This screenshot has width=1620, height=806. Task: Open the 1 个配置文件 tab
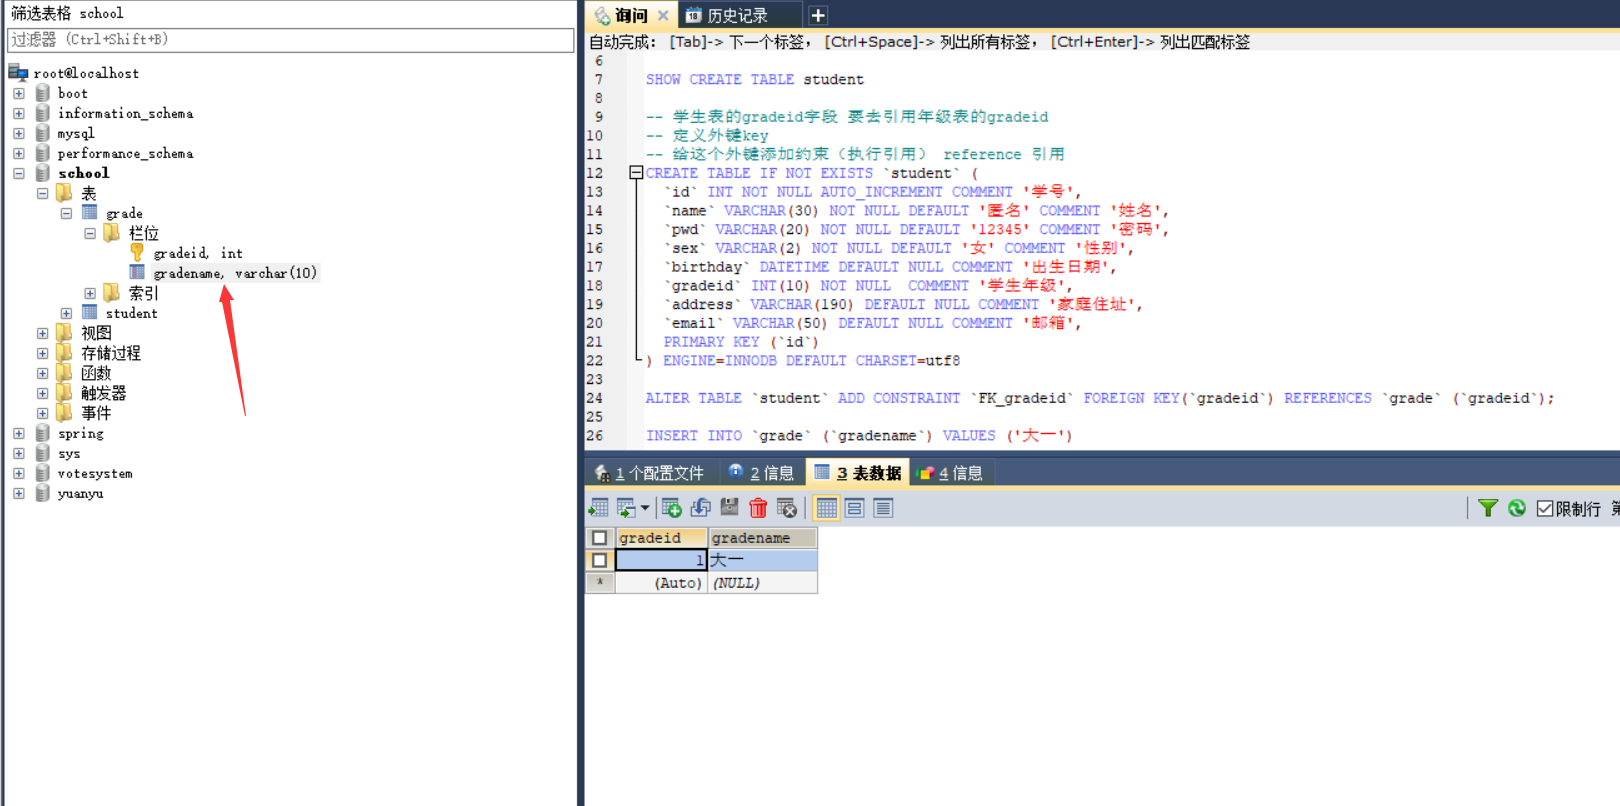(650, 473)
